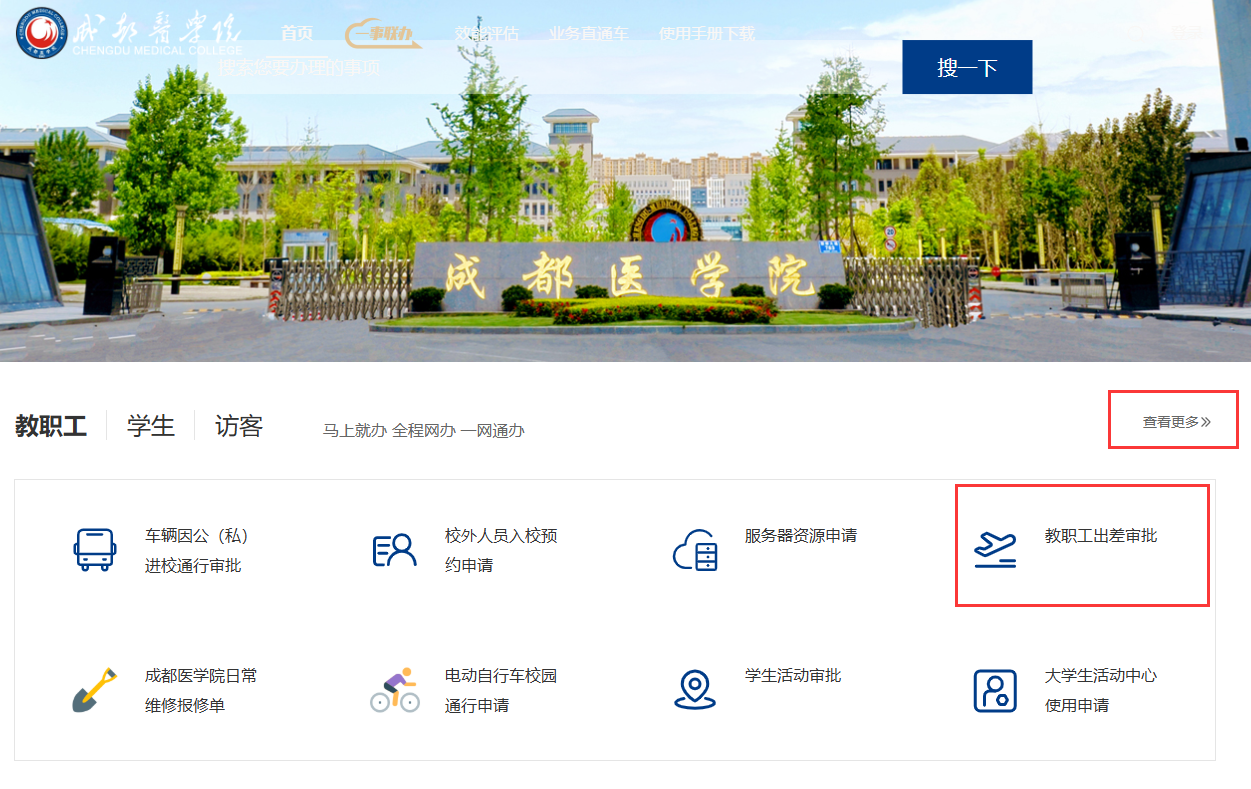Click the student activity center usage icon
Screen dimensions: 1251x789
[995, 690]
